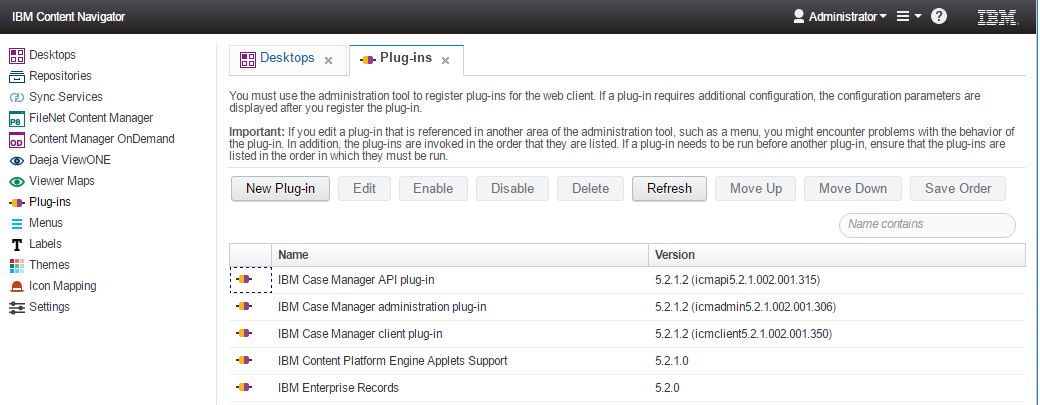Close the Desktops tab
This screenshot has height=405, width=1040.
(328, 60)
